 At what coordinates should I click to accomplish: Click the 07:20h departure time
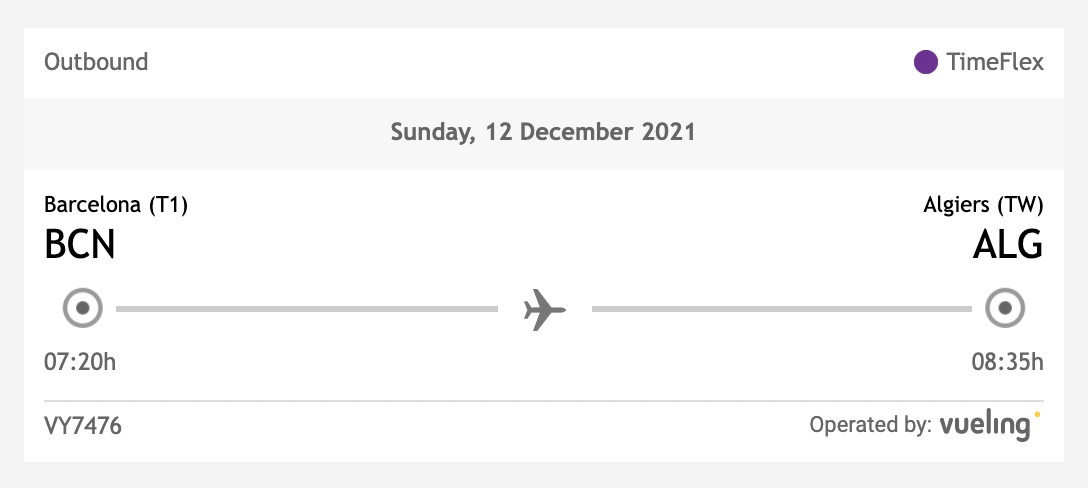(x=80, y=361)
